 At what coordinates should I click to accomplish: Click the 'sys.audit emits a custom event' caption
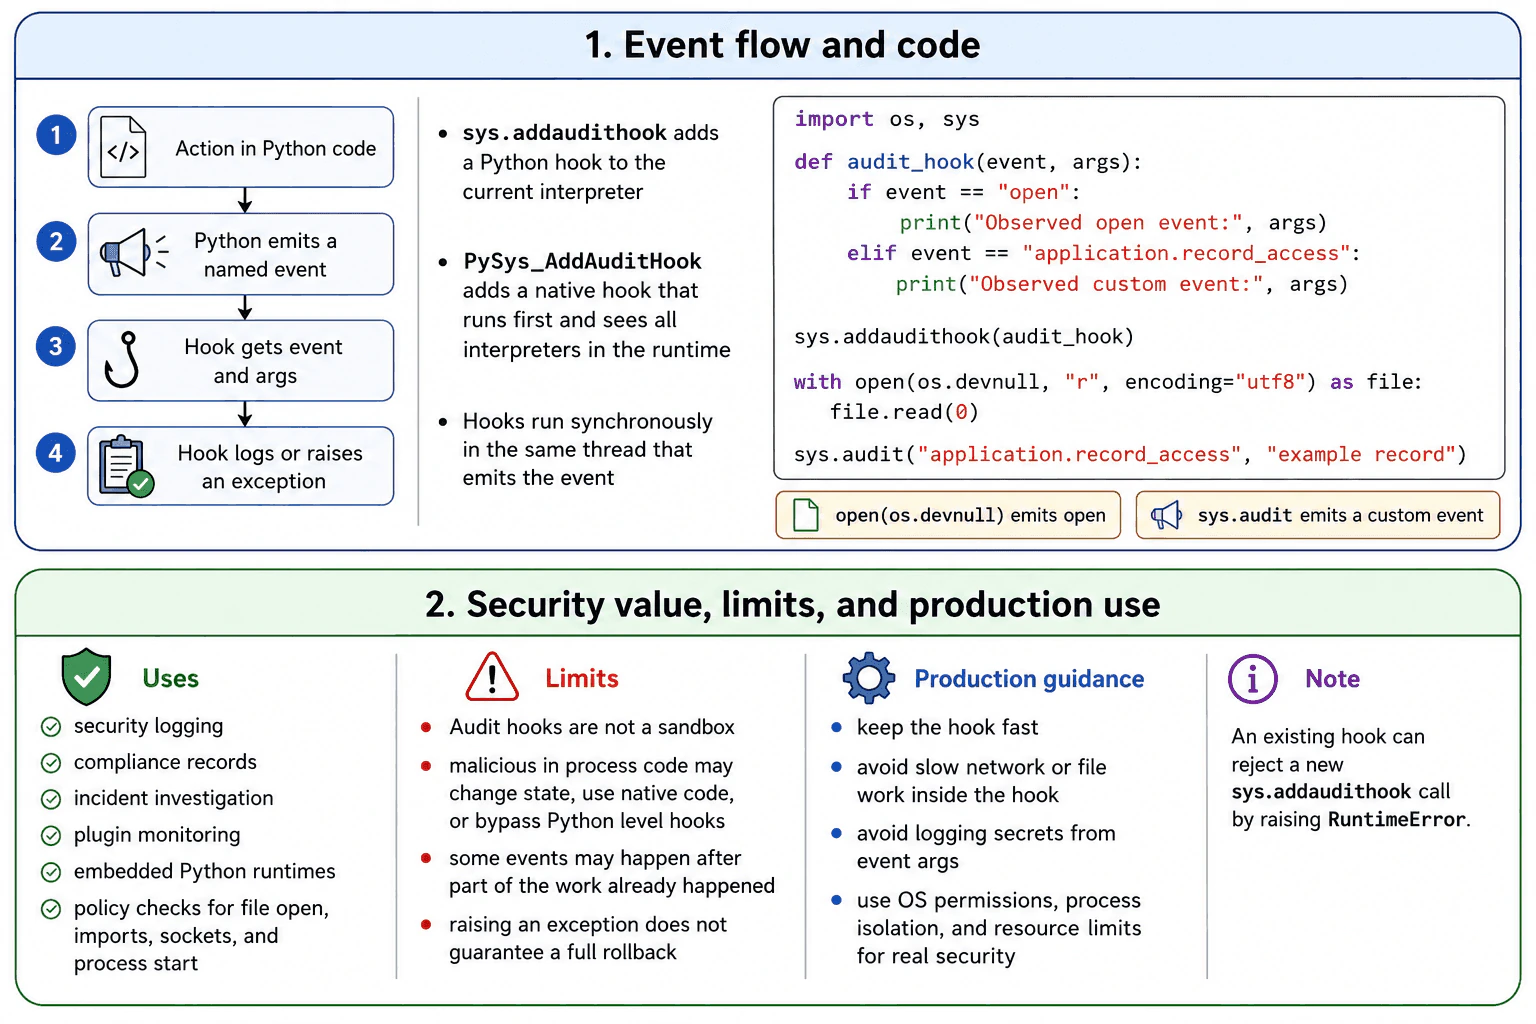point(1340,515)
